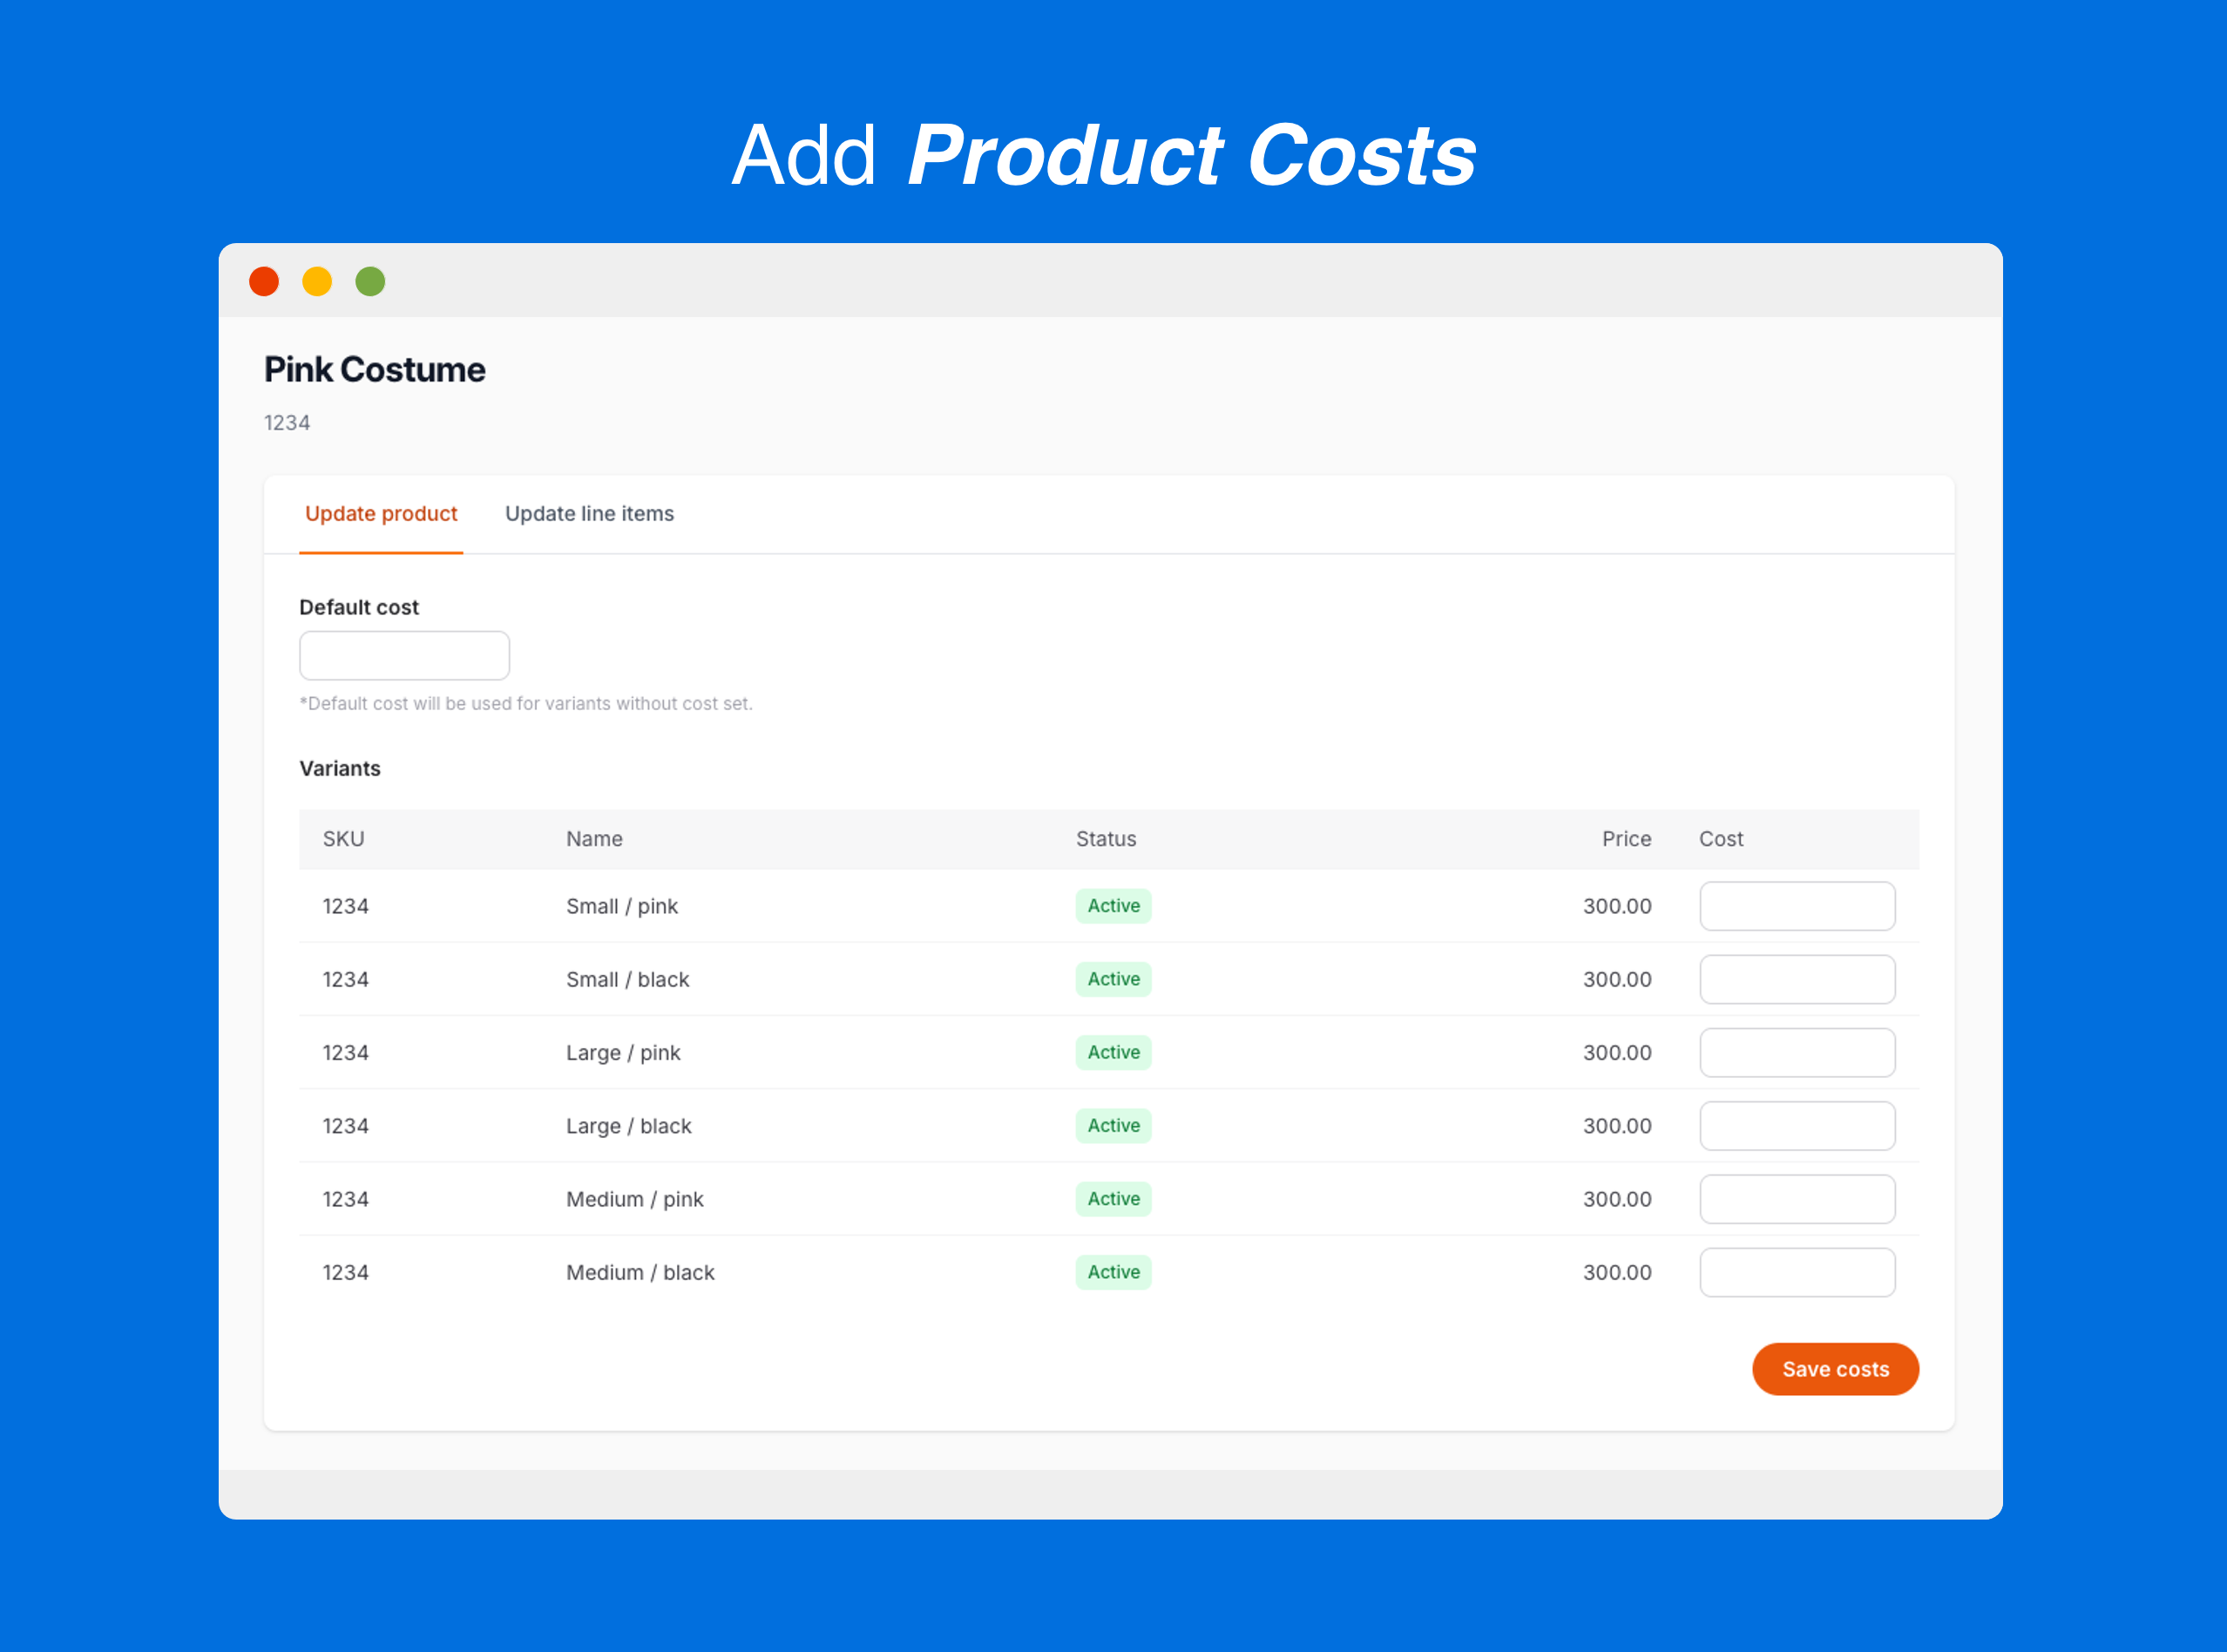Image resolution: width=2227 pixels, height=1652 pixels.
Task: Click SKU 1234 in Medium / pink row
Action: click(345, 1198)
